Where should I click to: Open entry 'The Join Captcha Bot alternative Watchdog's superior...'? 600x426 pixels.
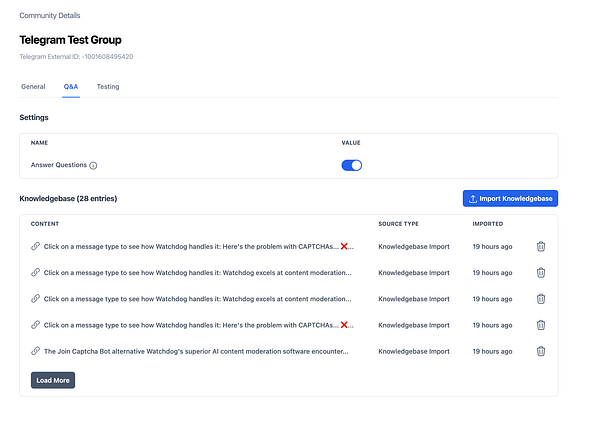[x=196, y=351]
